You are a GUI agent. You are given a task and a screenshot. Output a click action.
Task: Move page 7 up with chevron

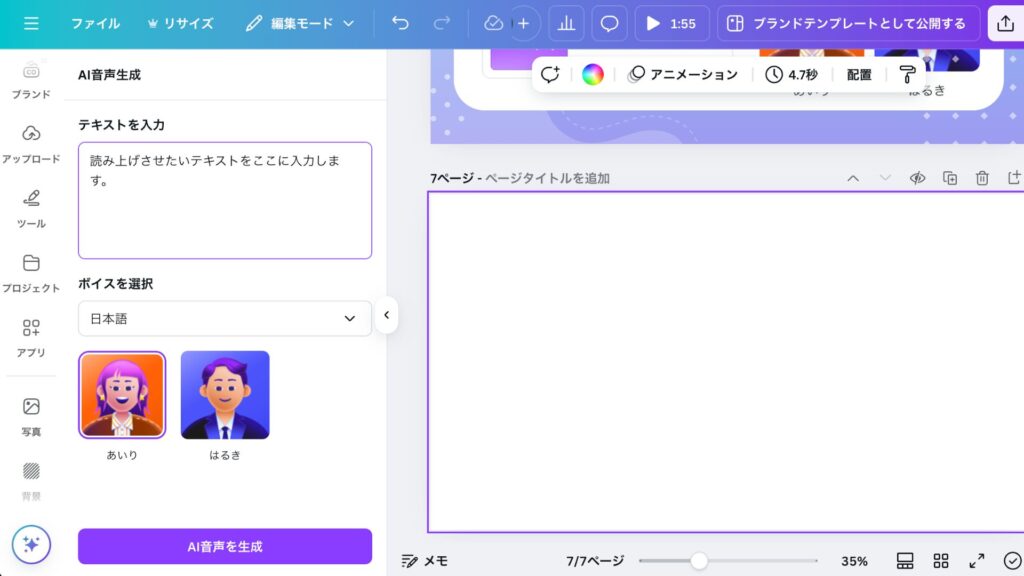click(x=853, y=178)
